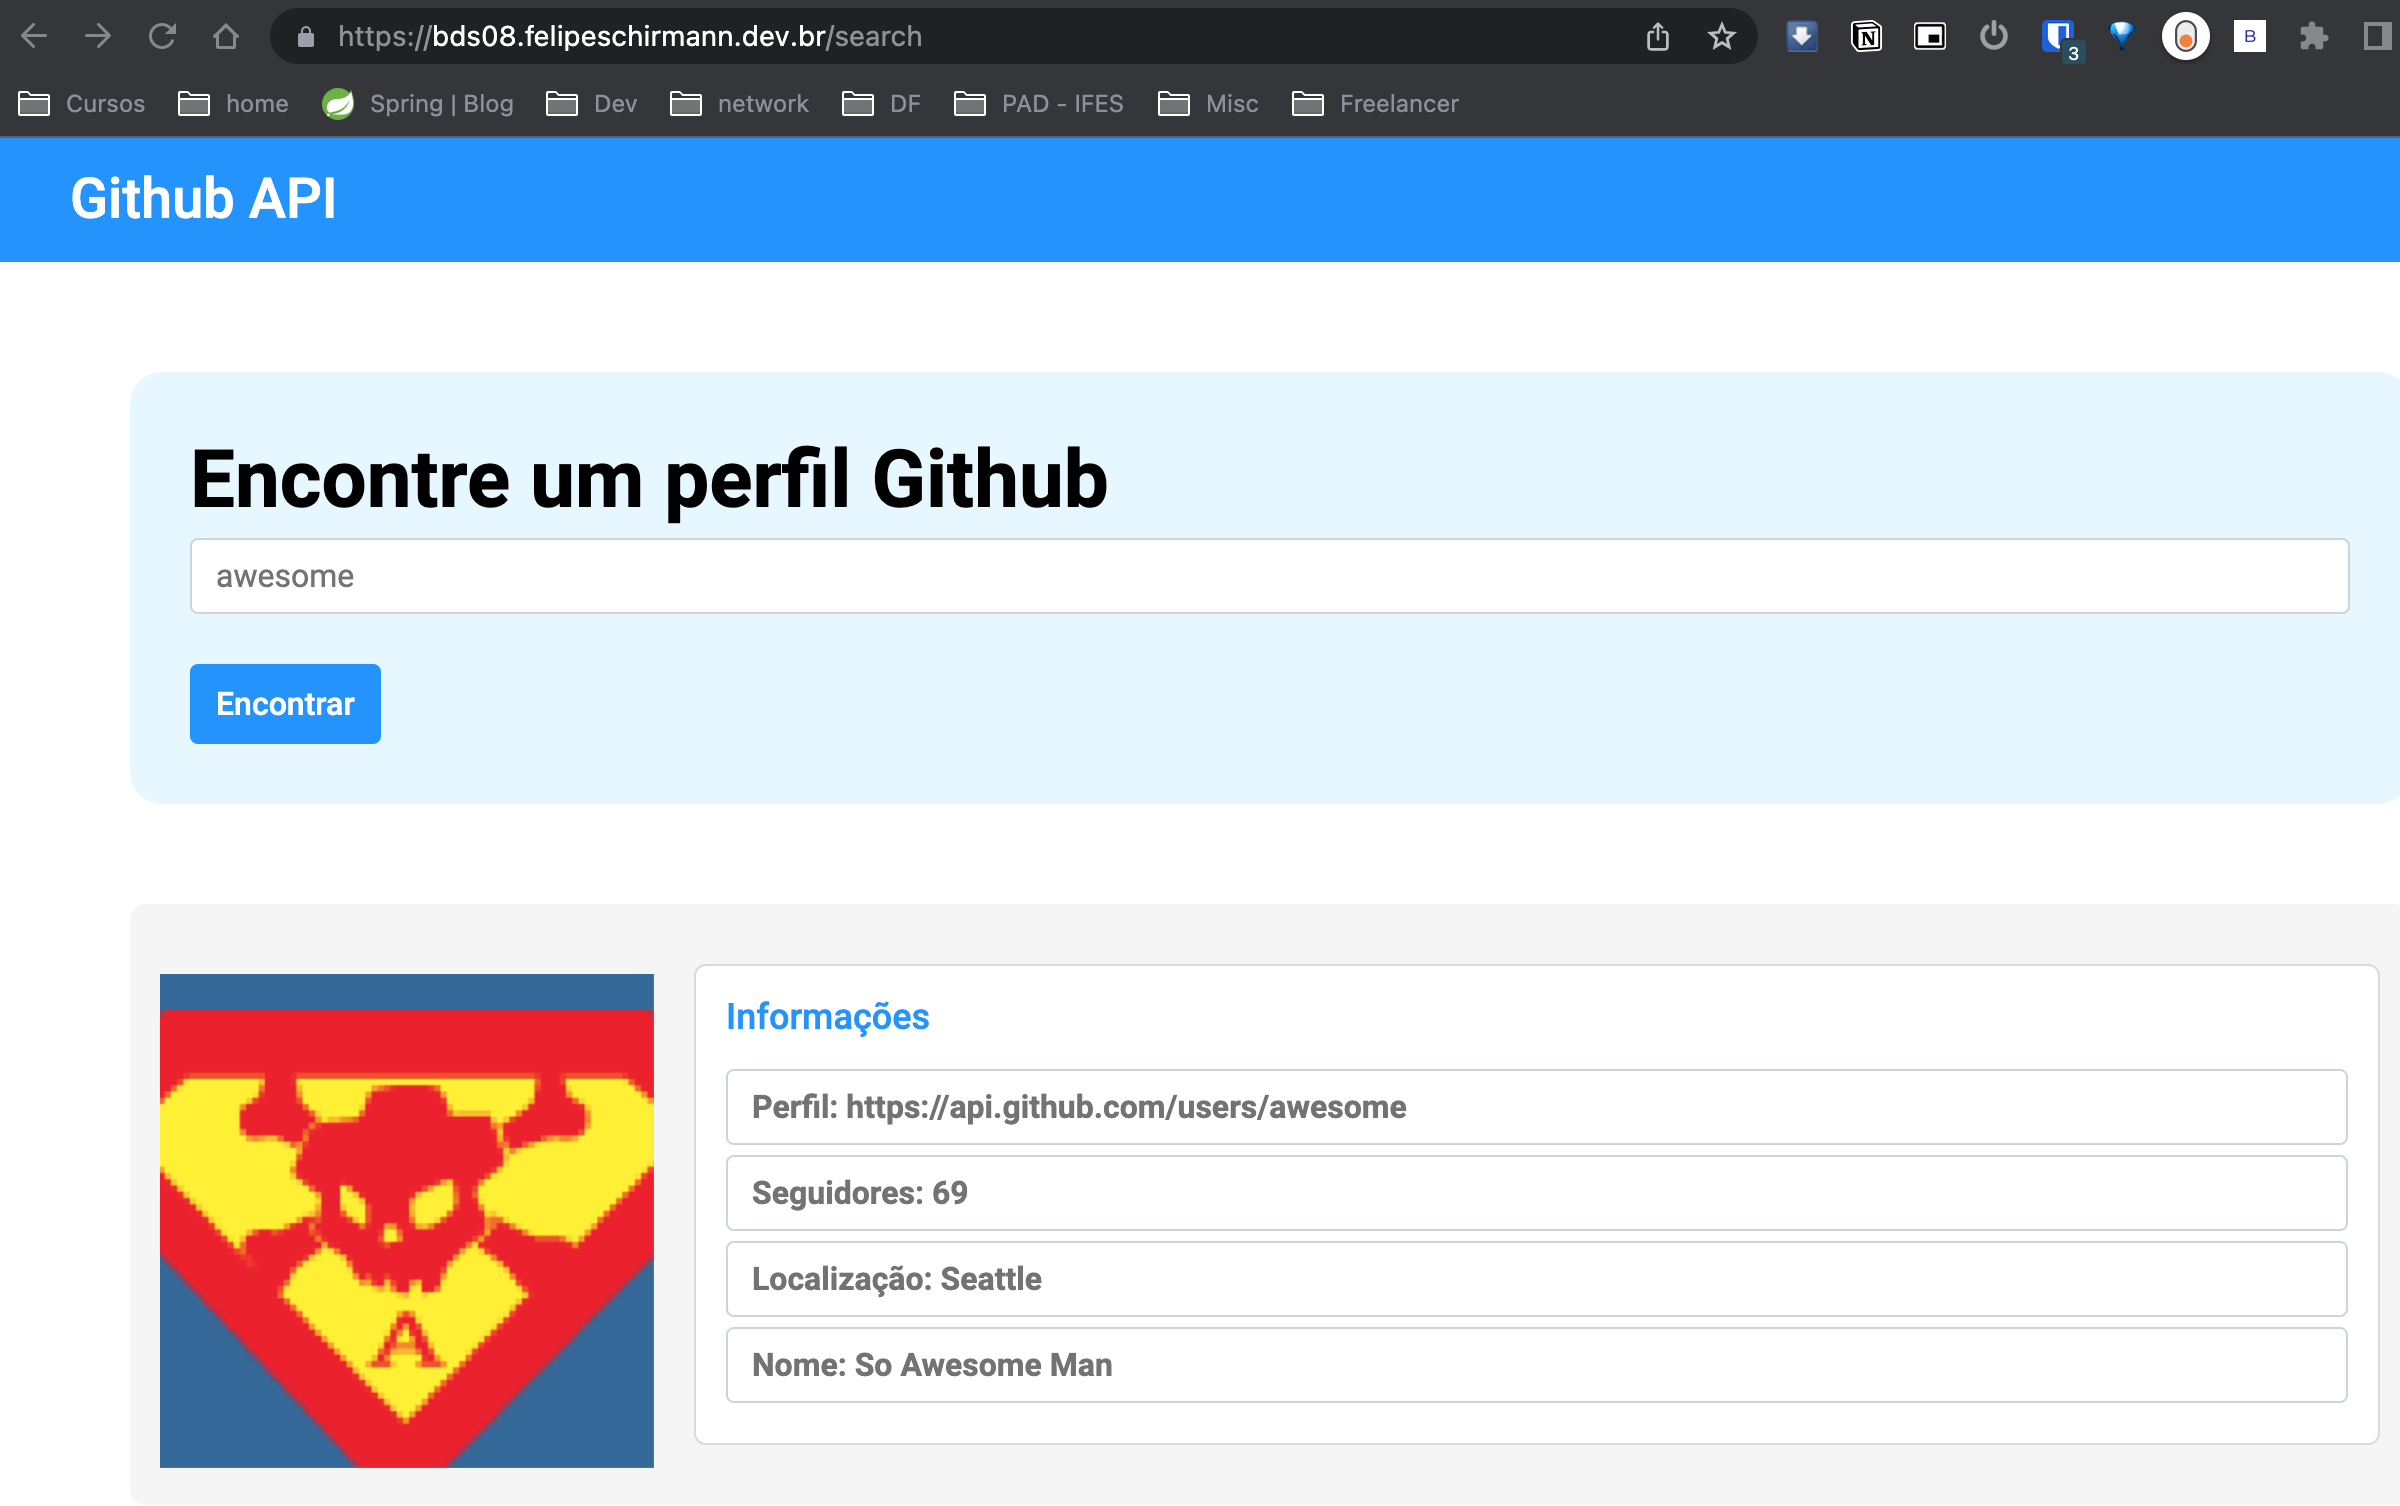Open the Freelancer bookmarks folder

(1375, 104)
